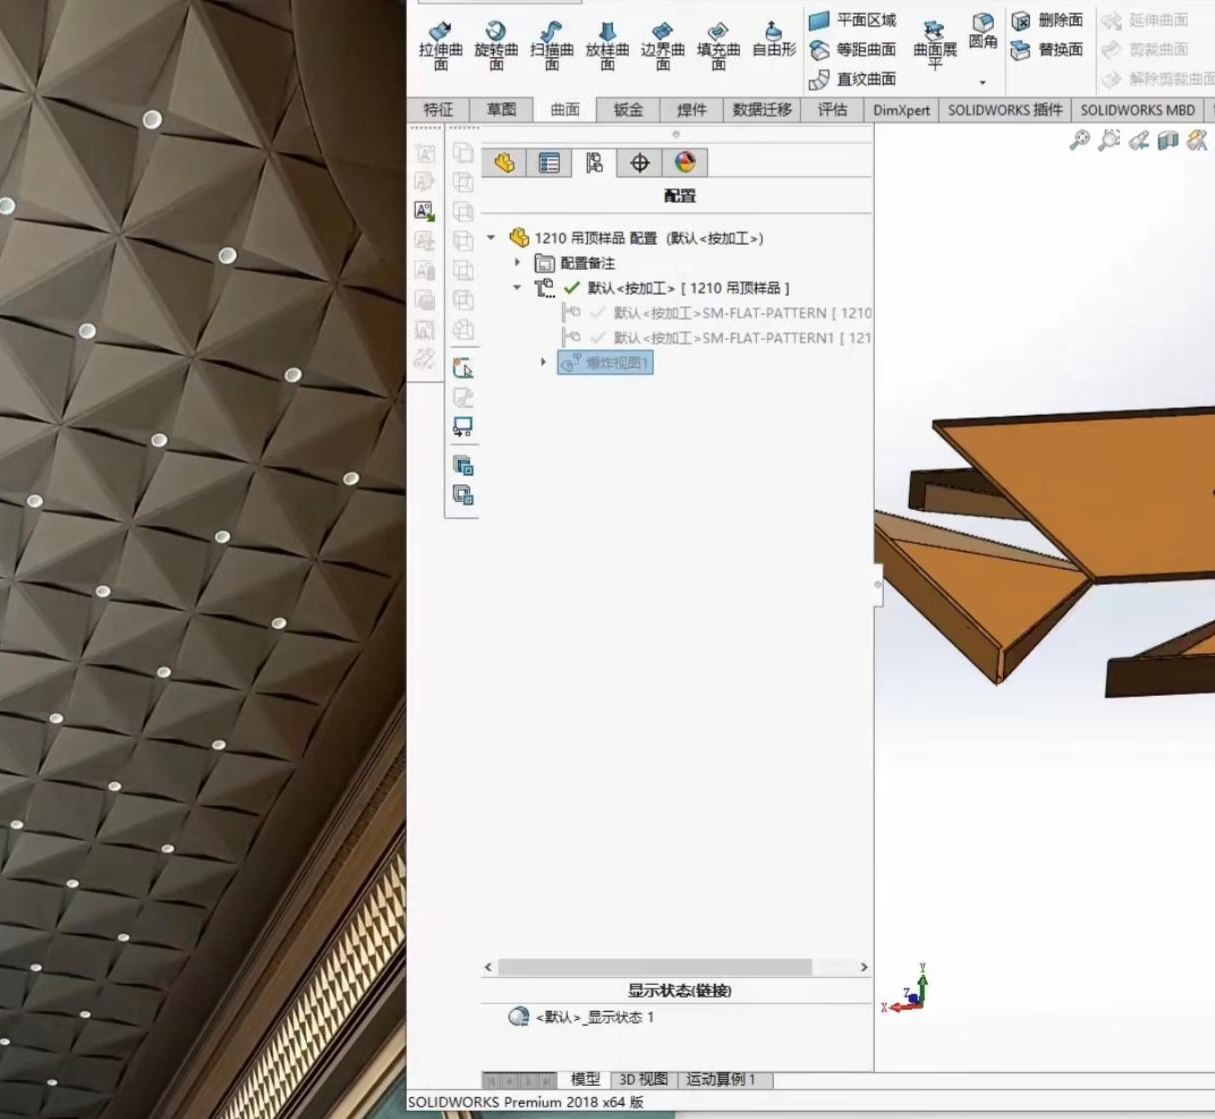Viewport: 1215px width, 1119px height.
Task: Click the Previous View icon
Action: point(1138,141)
